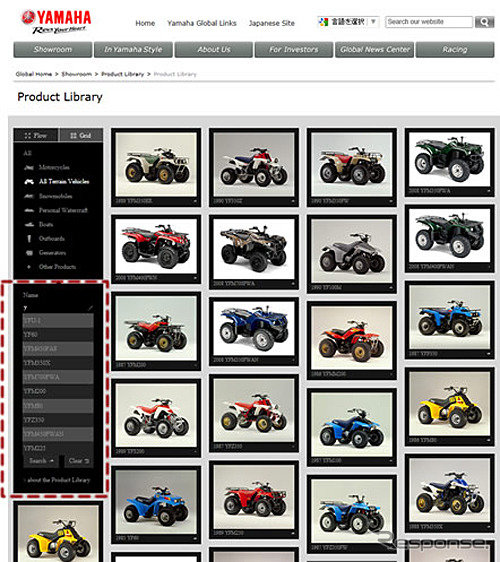This screenshot has height=562, width=500.
Task: Switch to Grid view
Action: pyautogui.click(x=81, y=135)
